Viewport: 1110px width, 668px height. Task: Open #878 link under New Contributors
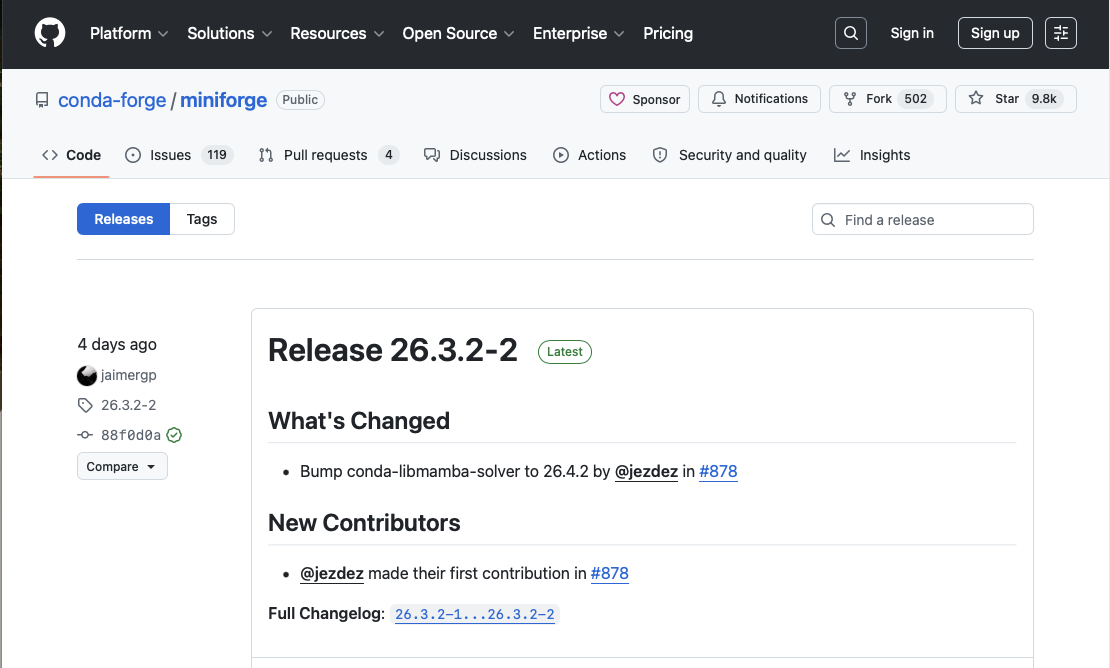pos(610,573)
